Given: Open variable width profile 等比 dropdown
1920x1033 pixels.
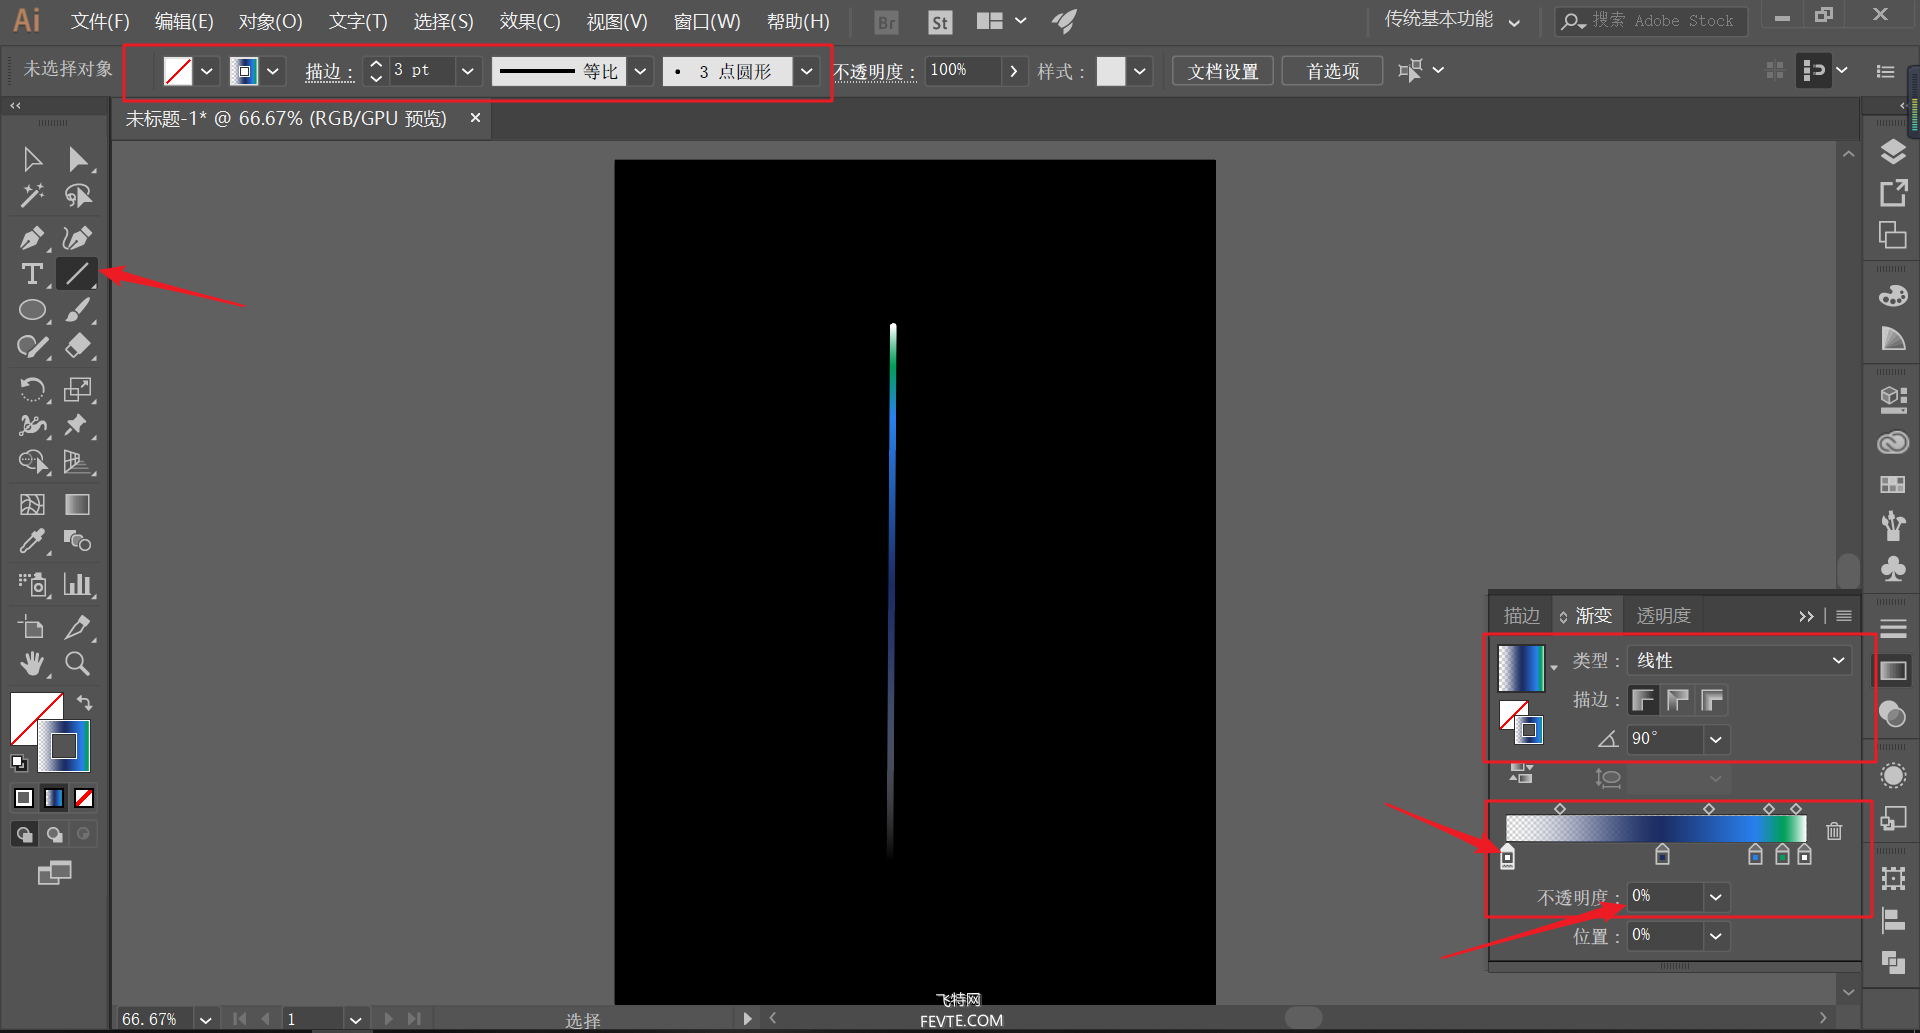Looking at the screenshot, I should coord(641,71).
